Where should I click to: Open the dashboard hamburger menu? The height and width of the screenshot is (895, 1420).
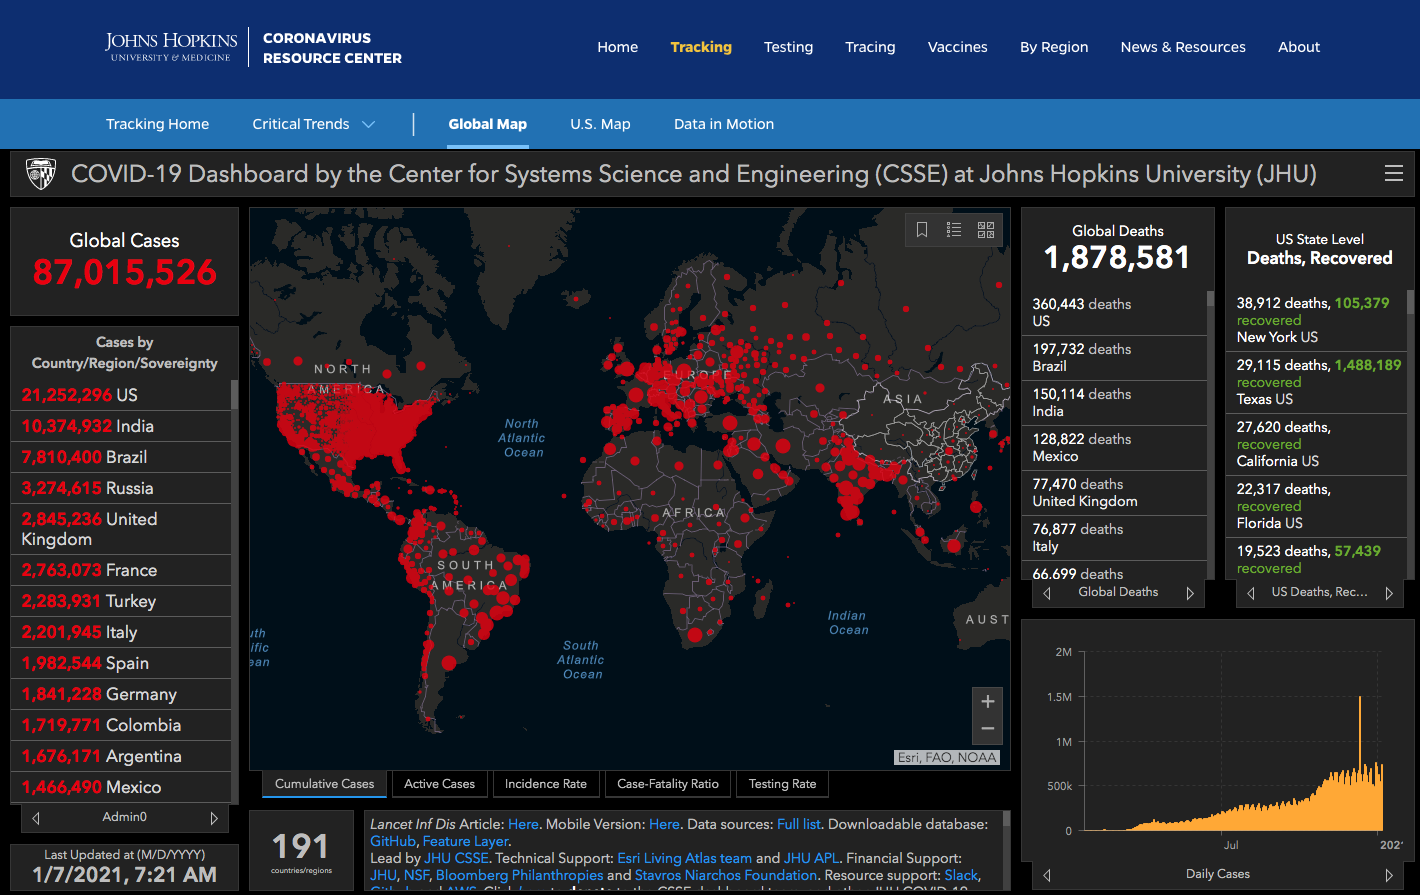[x=1393, y=174]
